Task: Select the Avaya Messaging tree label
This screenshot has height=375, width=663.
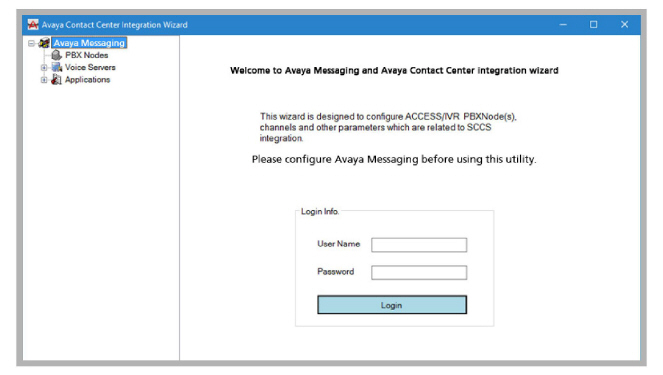Action: 89,43
